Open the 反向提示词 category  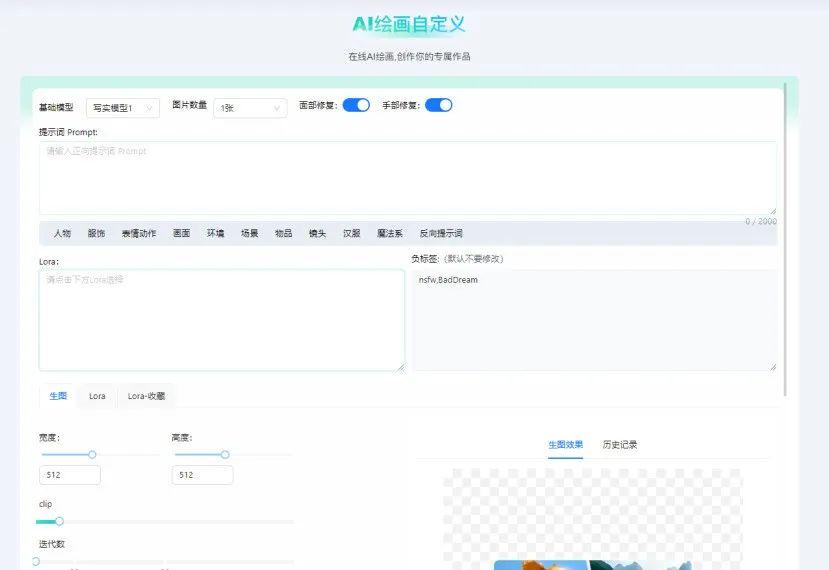coord(441,233)
